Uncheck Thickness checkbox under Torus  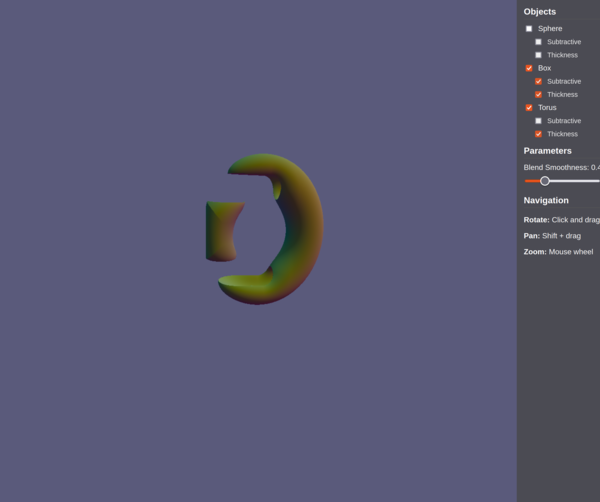click(x=538, y=134)
